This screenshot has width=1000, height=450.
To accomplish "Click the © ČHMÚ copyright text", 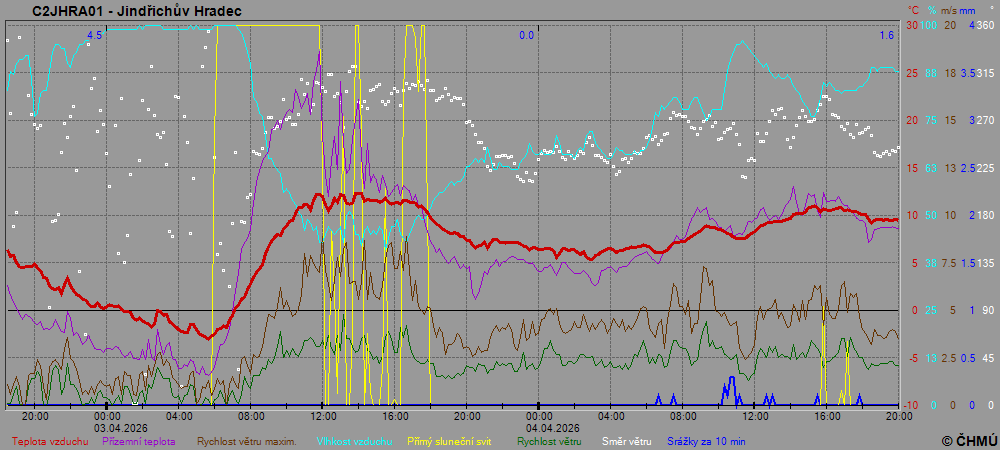I will coord(969,441).
